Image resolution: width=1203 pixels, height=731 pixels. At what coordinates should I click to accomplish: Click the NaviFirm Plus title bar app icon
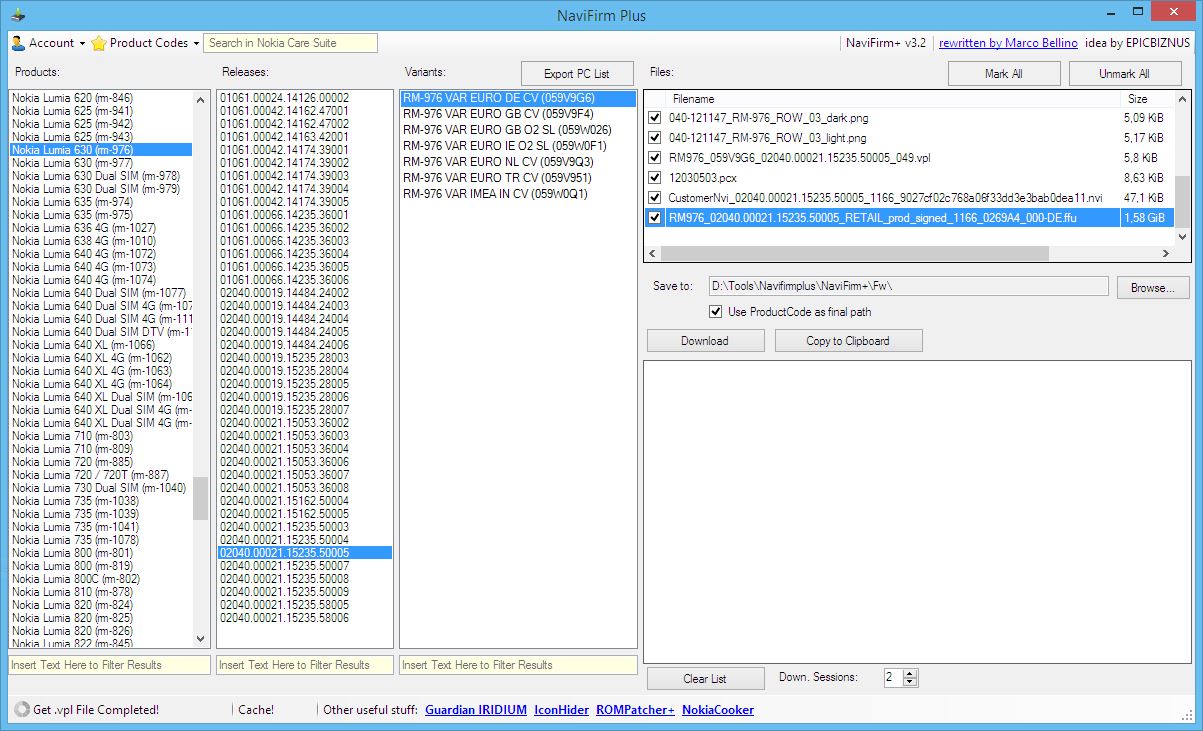pos(18,14)
